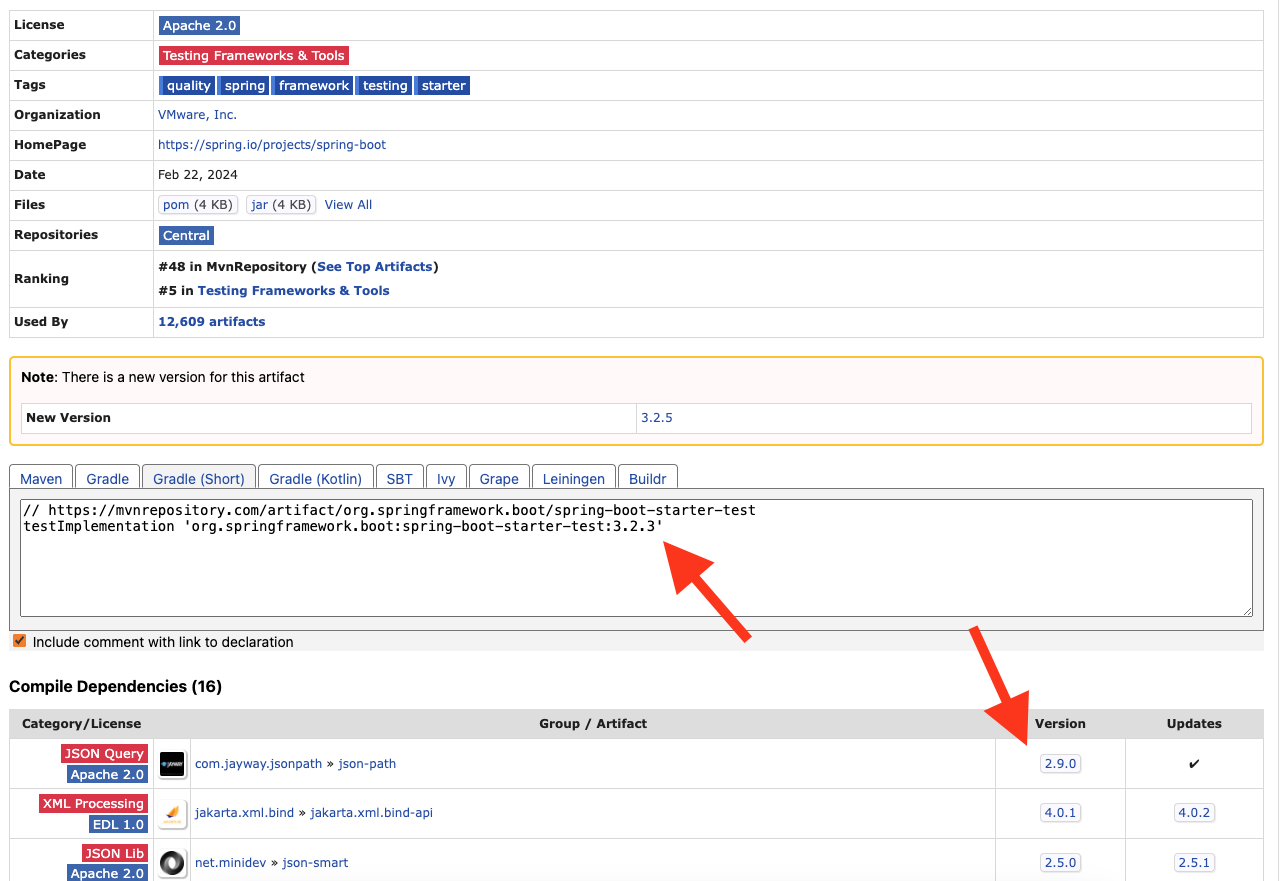Click version 2.9.0 of json-path
This screenshot has height=881, width=1286.
(1060, 764)
